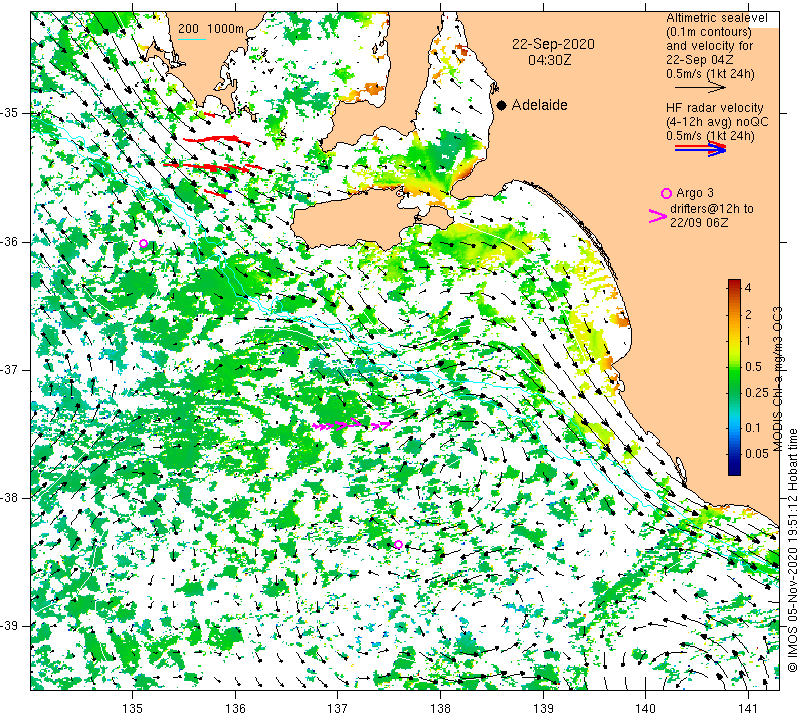
Task: Click the 'Altimetric sealevel' legend title
Action: 716,18
